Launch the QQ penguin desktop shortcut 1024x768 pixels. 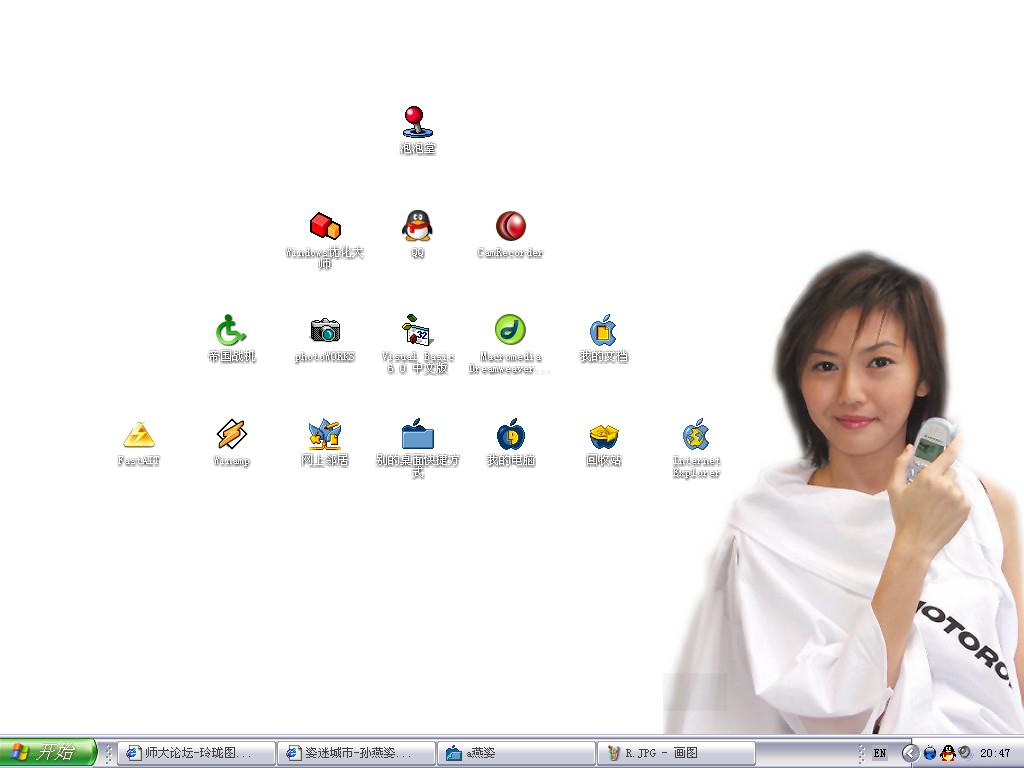click(x=417, y=227)
